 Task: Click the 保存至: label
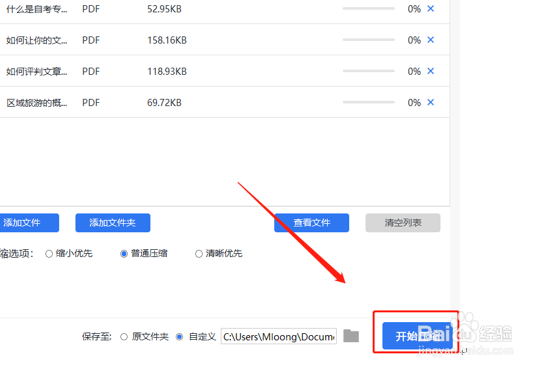97,337
